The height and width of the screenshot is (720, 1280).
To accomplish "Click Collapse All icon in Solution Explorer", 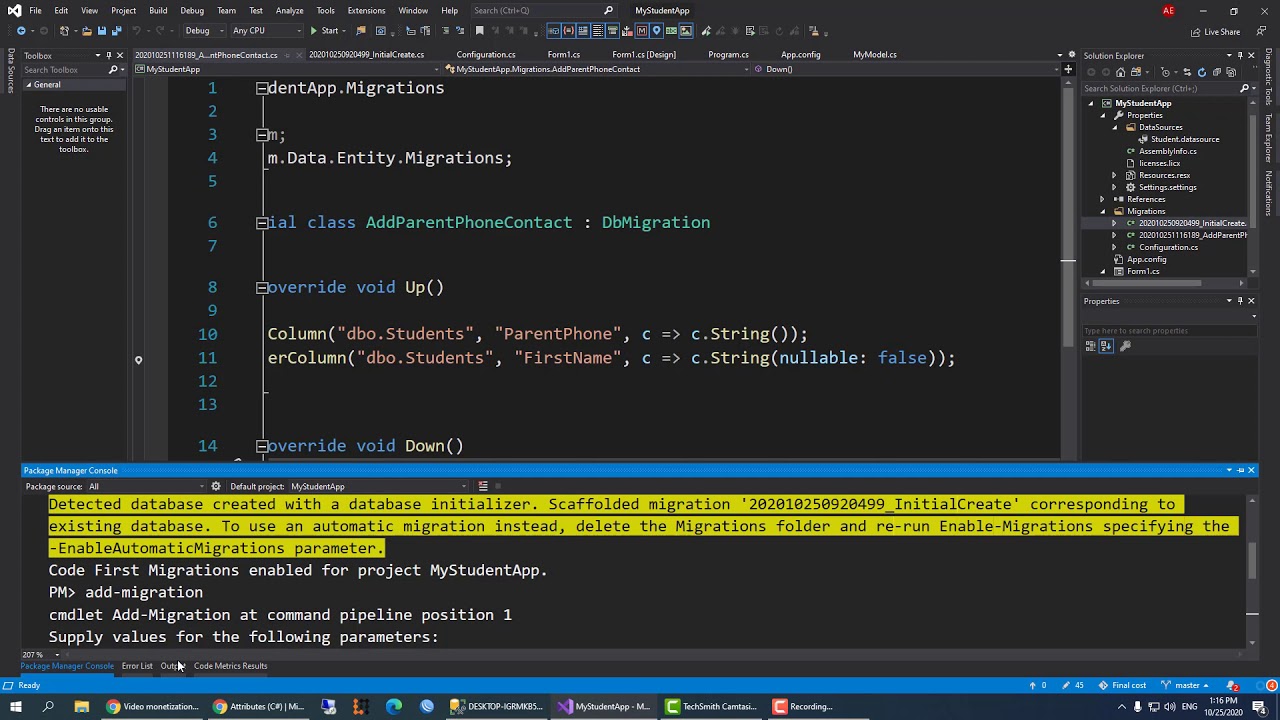I will (x=1217, y=72).
